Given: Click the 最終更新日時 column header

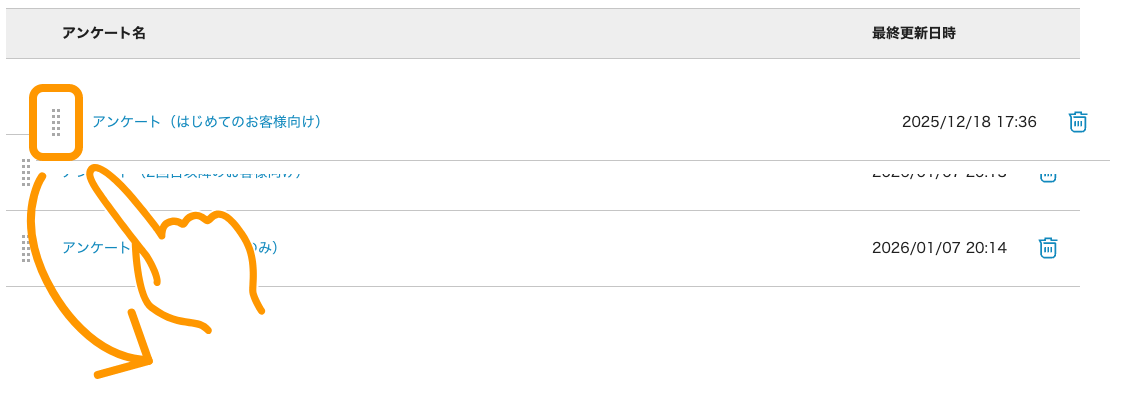Looking at the screenshot, I should [x=913, y=34].
